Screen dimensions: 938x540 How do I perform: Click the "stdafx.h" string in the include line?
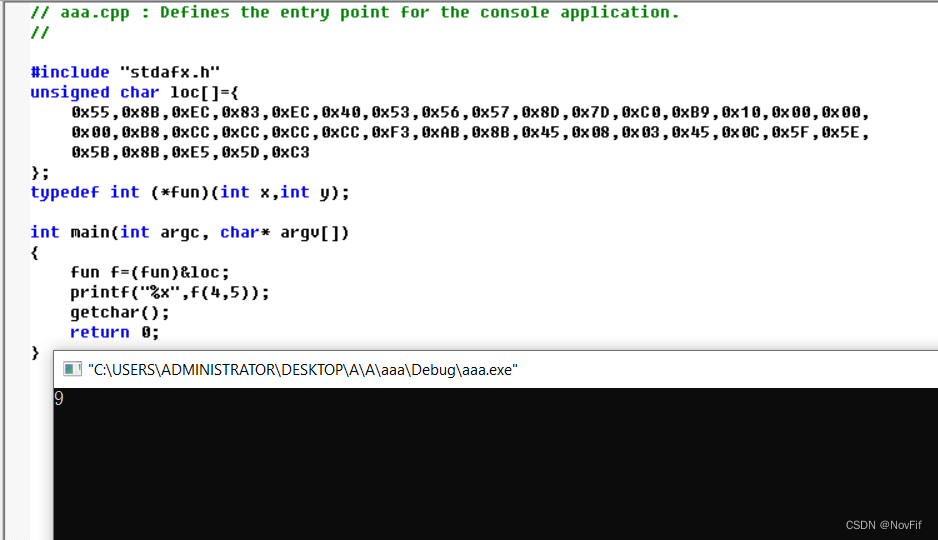[x=170, y=72]
